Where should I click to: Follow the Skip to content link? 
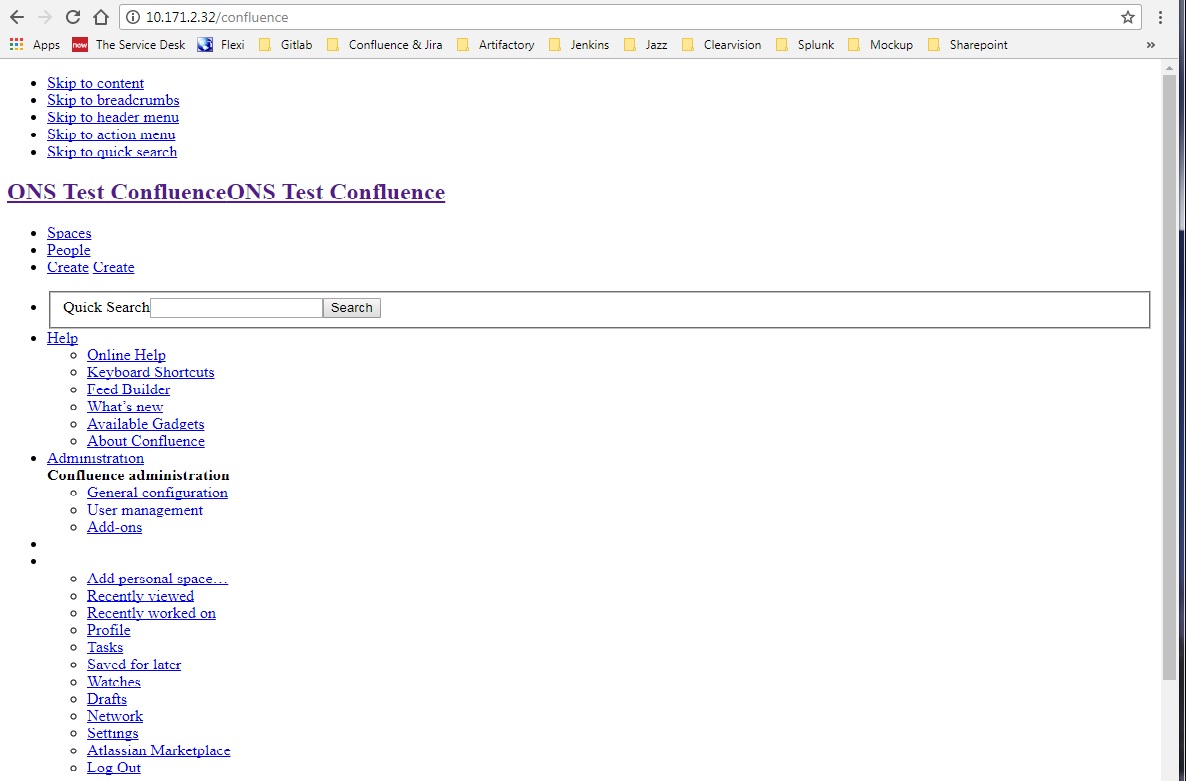click(95, 83)
